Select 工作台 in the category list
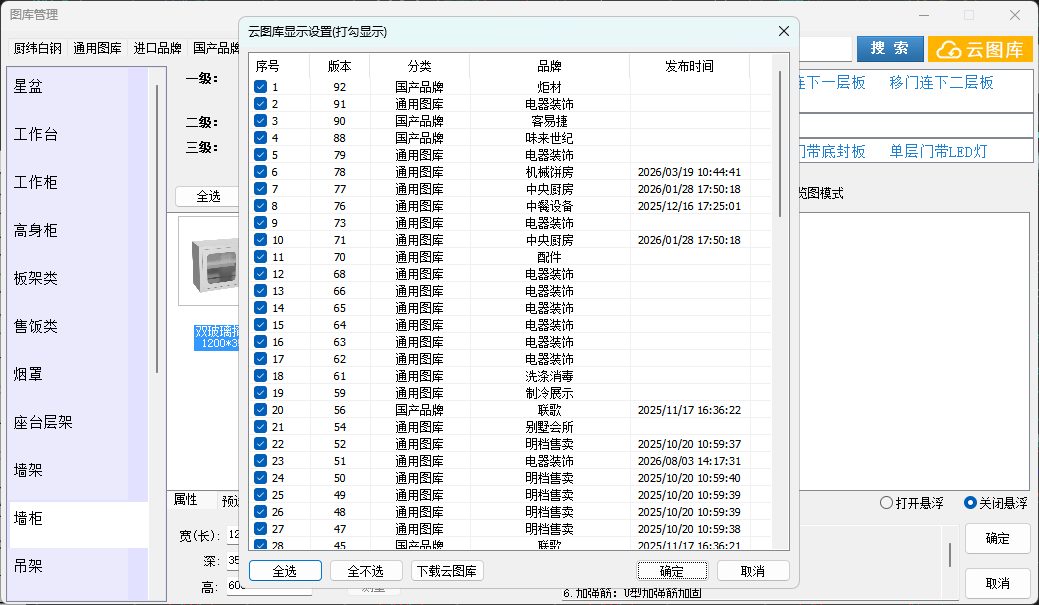 click(x=79, y=134)
